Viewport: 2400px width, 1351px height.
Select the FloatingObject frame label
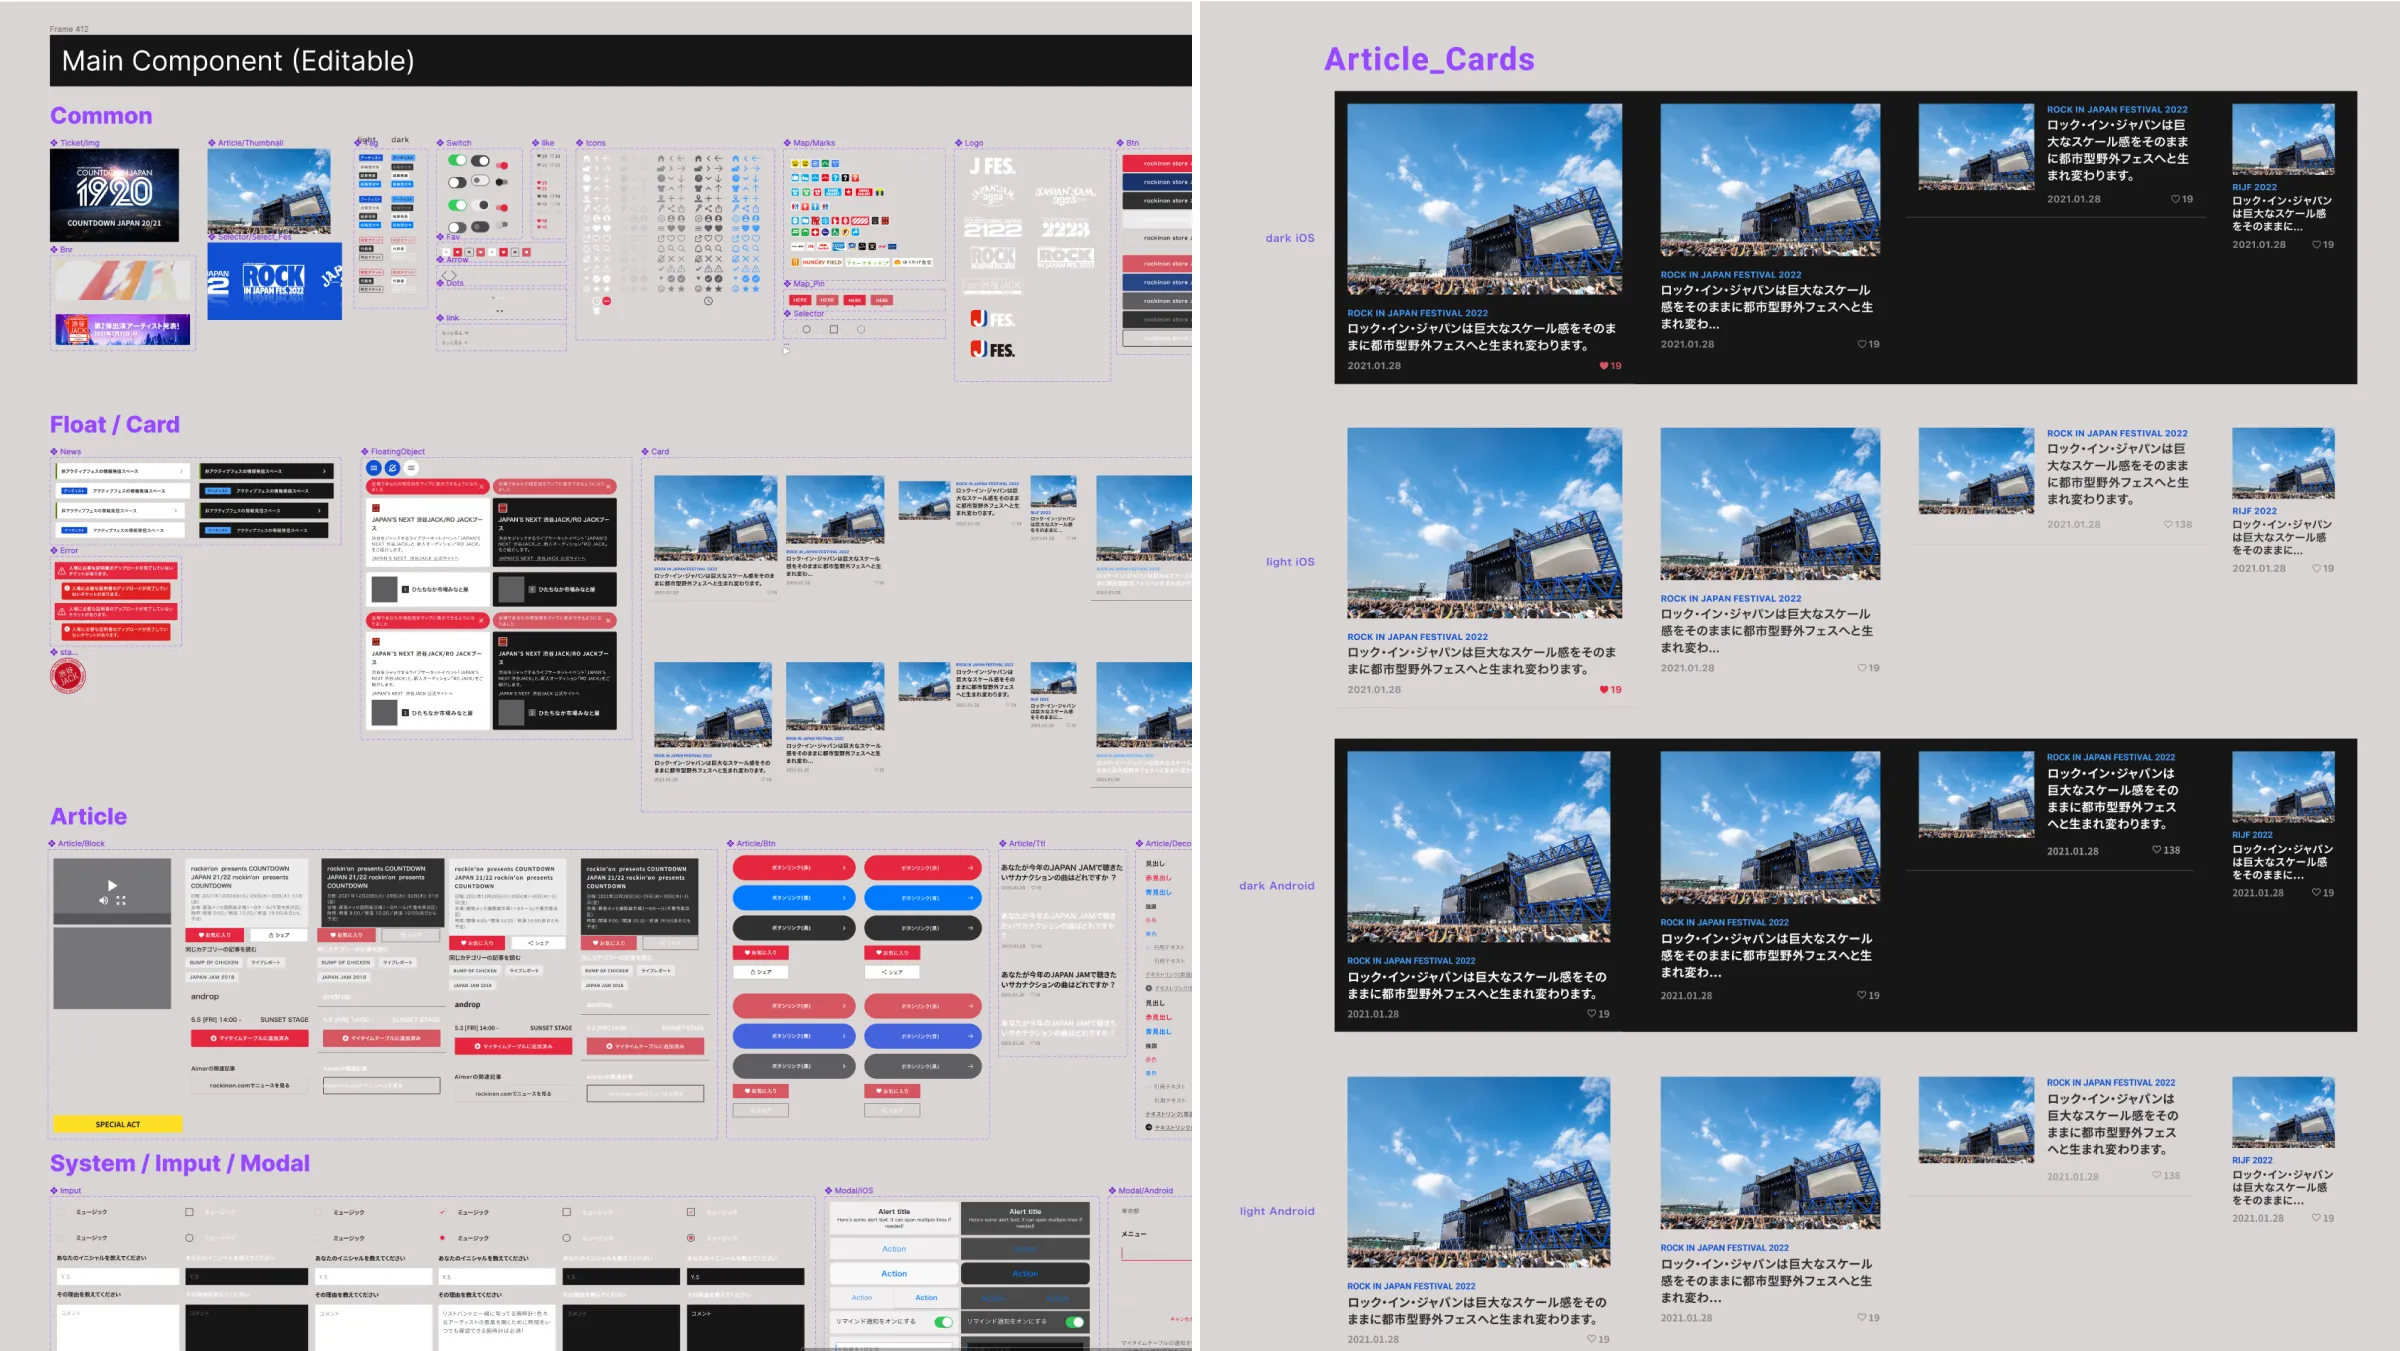(397, 452)
